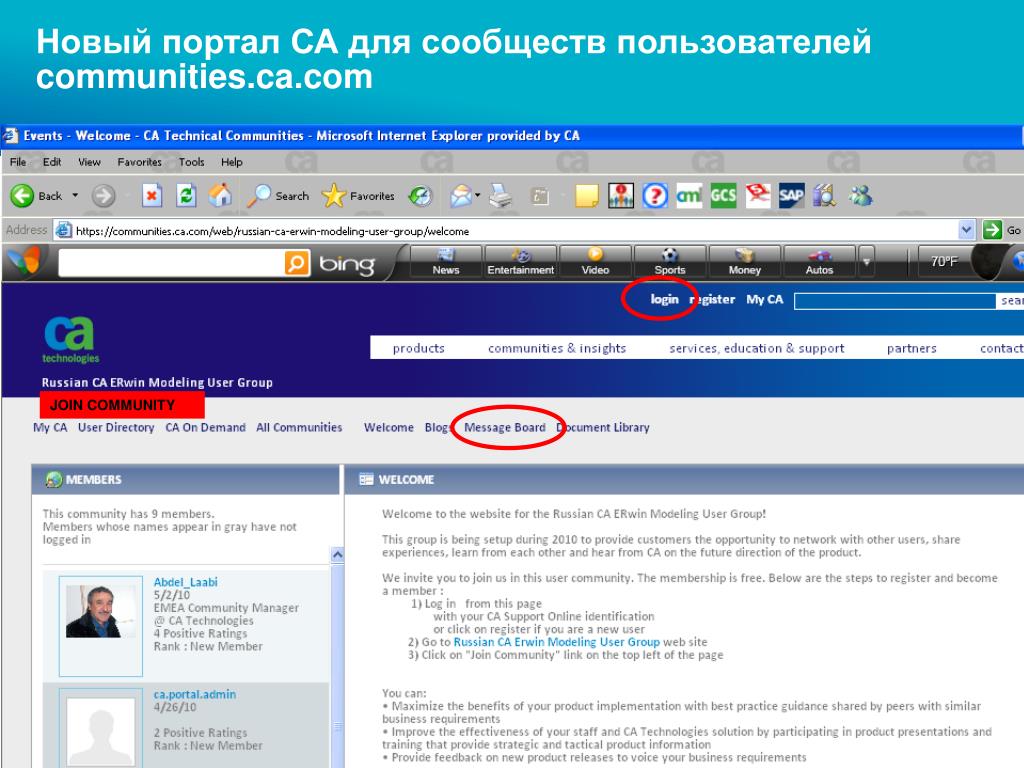
Task: Click the Bing search input field
Action: (x=171, y=263)
